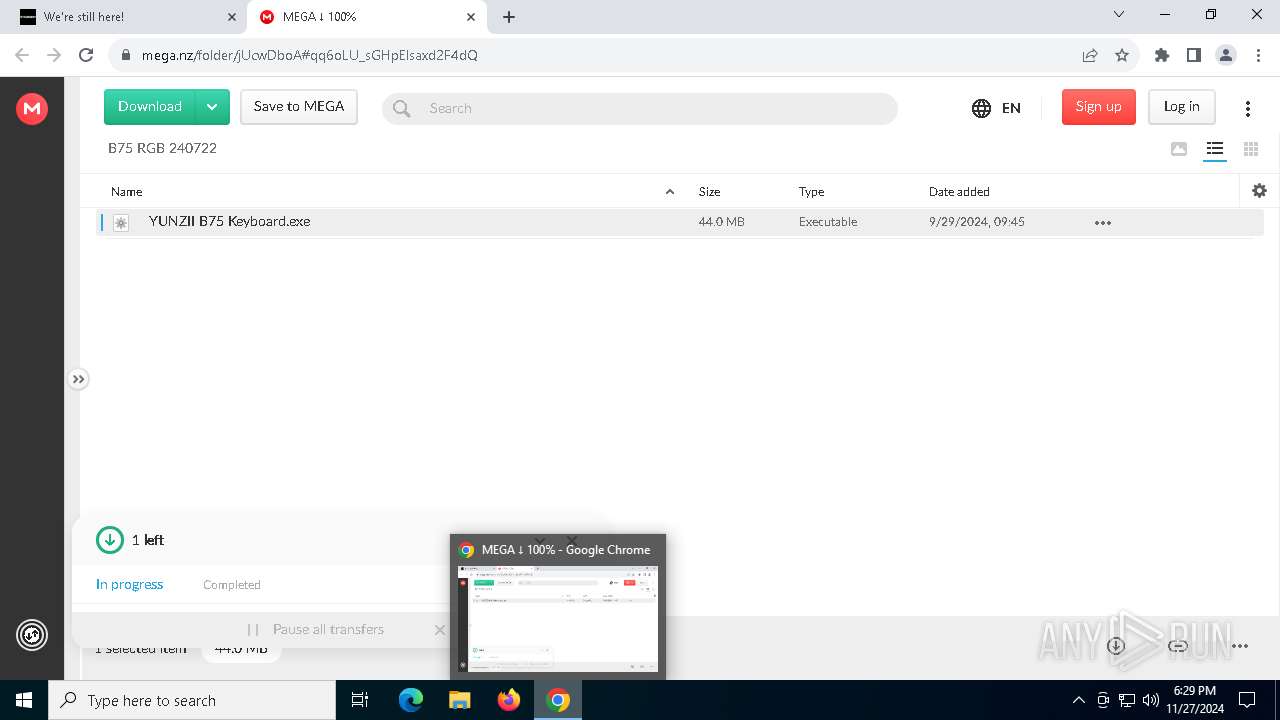Click the green download progress icon

tap(109, 540)
